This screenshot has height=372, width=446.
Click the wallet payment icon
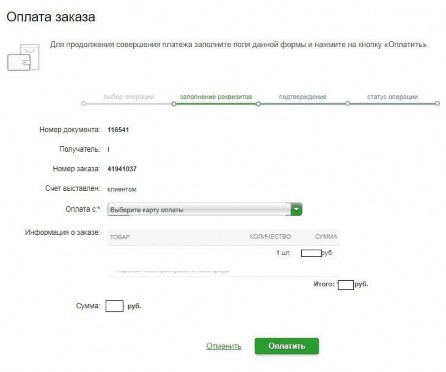[23, 57]
